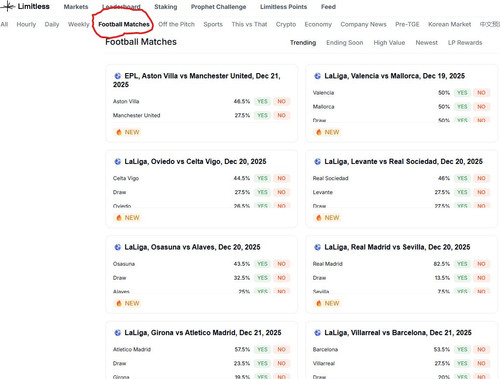Go to Limitless Points
Screen dimensions: 500x379
pyautogui.click(x=283, y=7)
